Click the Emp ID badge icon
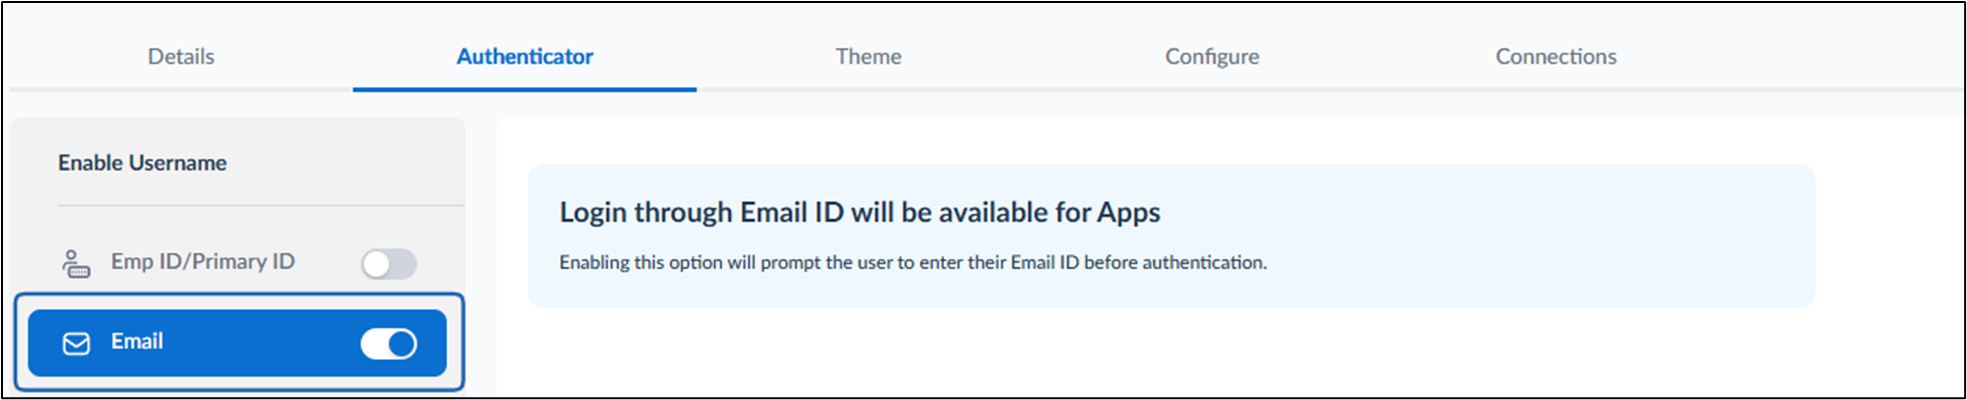This screenshot has width=1967, height=400. pyautogui.click(x=76, y=263)
